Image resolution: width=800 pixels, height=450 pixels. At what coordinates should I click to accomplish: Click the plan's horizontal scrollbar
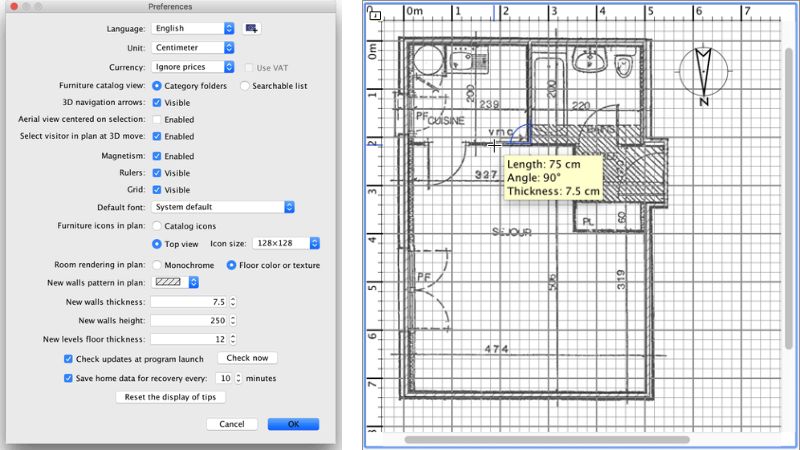pyautogui.click(x=546, y=439)
